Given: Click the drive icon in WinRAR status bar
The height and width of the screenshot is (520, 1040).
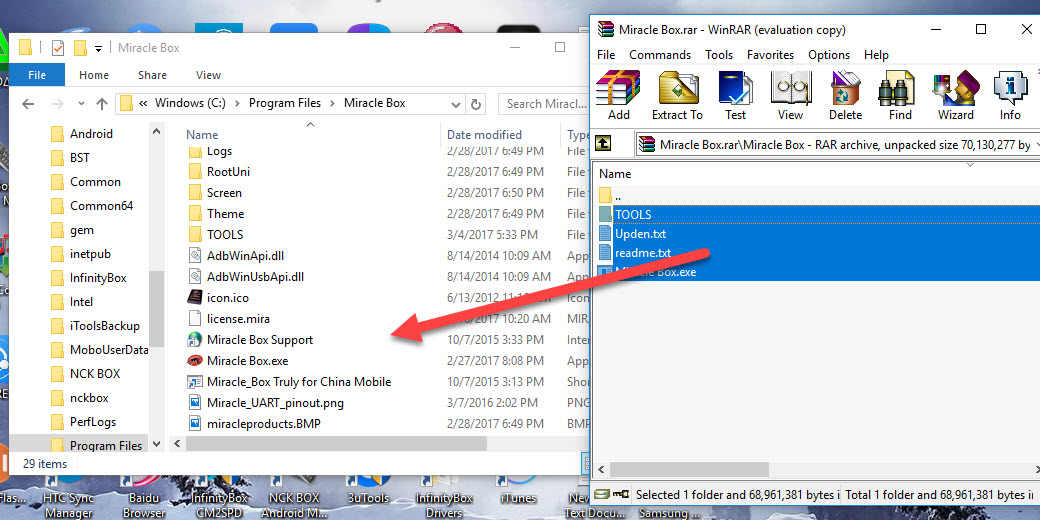Looking at the screenshot, I should 602,494.
